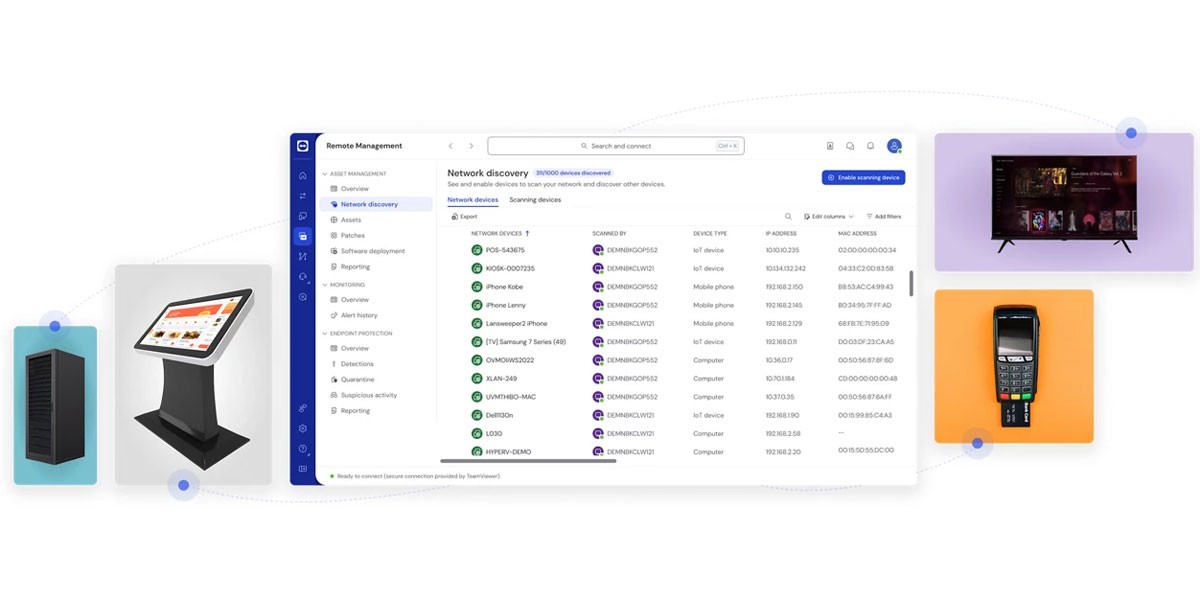Click the Search and connect field
The width and height of the screenshot is (1200, 600).
click(x=615, y=146)
